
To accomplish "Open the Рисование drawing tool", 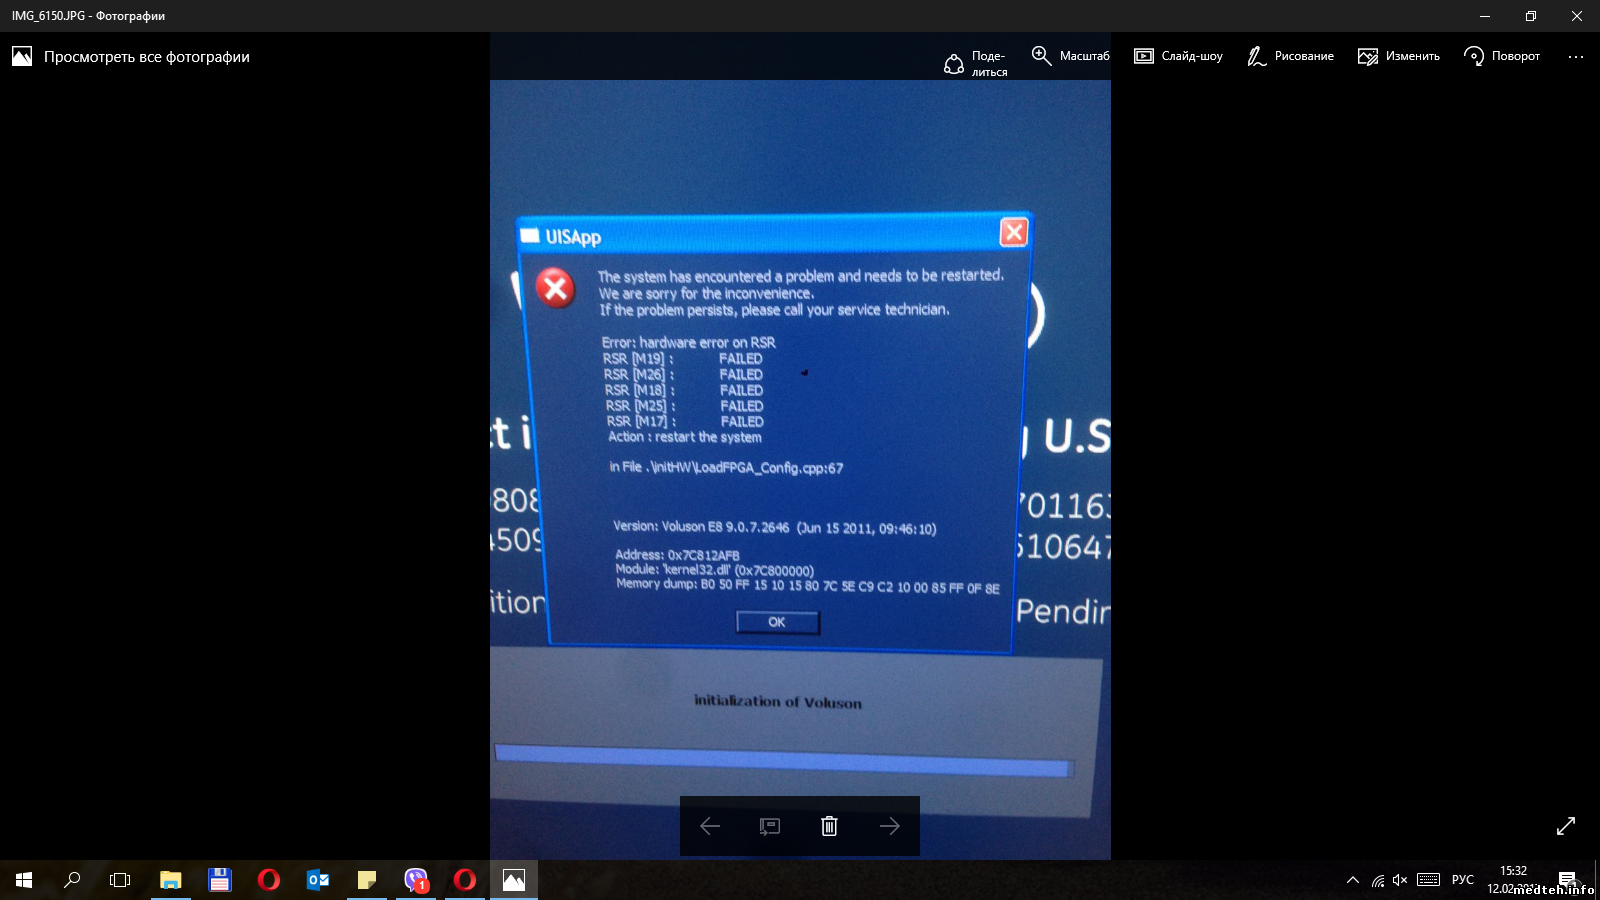I will (1290, 56).
